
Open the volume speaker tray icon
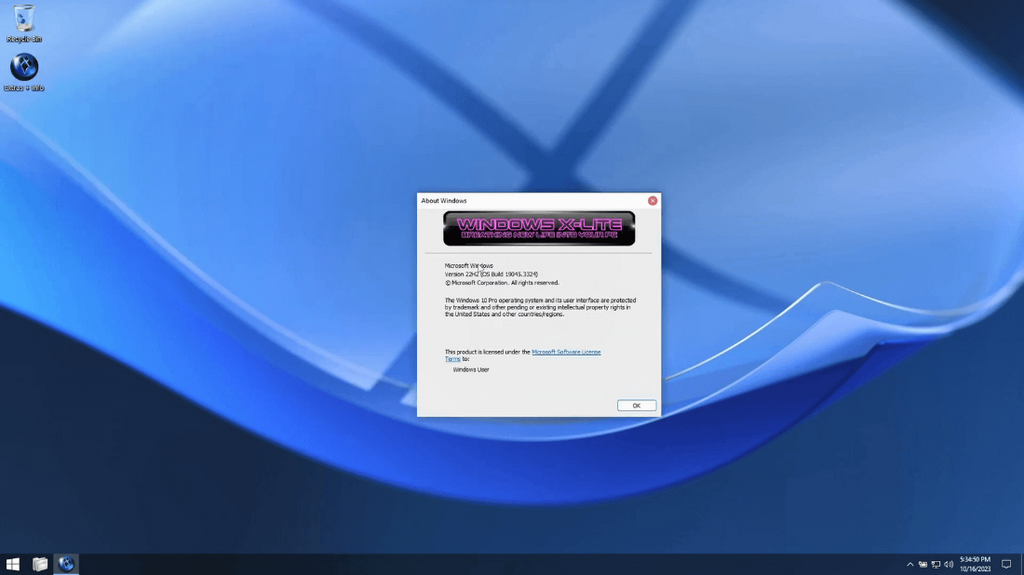(948, 565)
